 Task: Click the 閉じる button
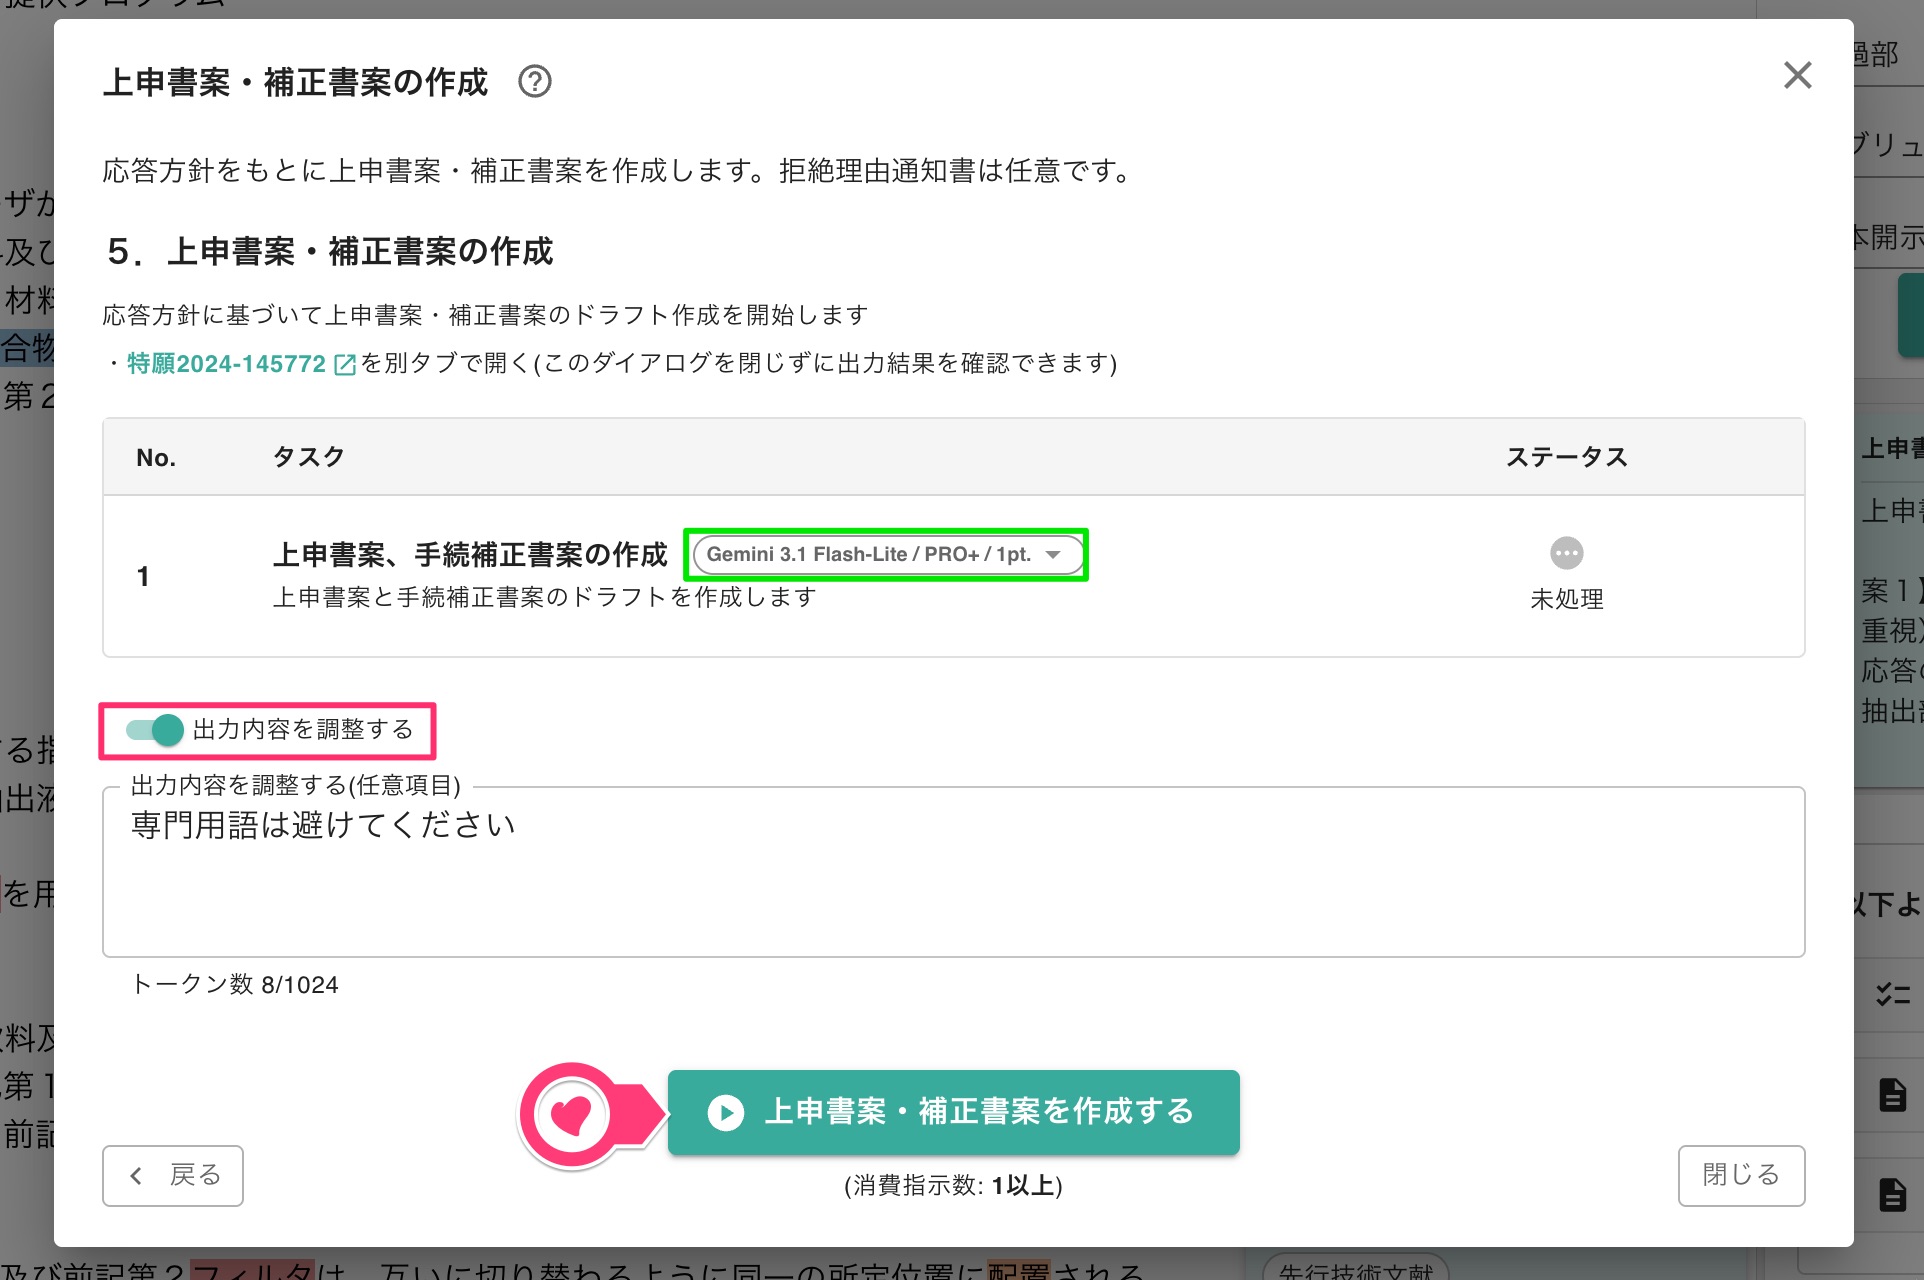1741,1175
